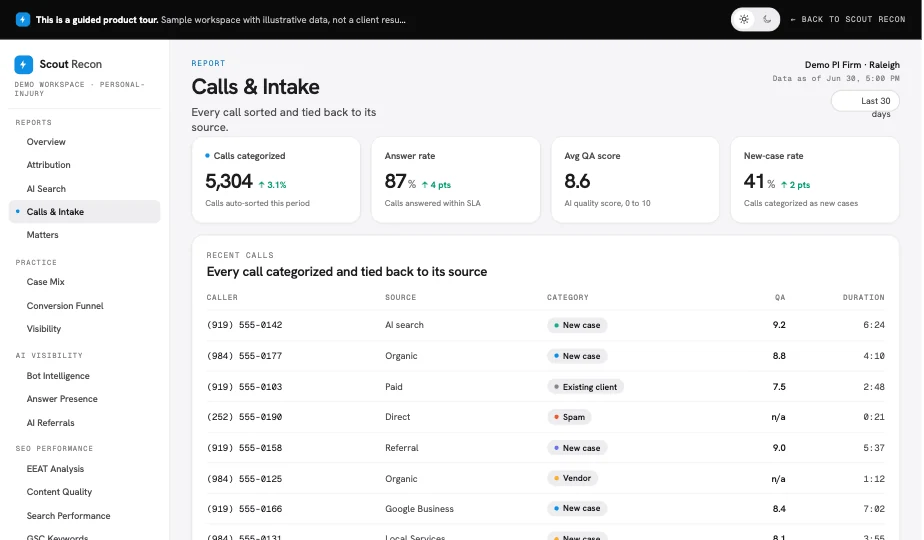
Task: Open the Matters report
Action: pos(42,235)
